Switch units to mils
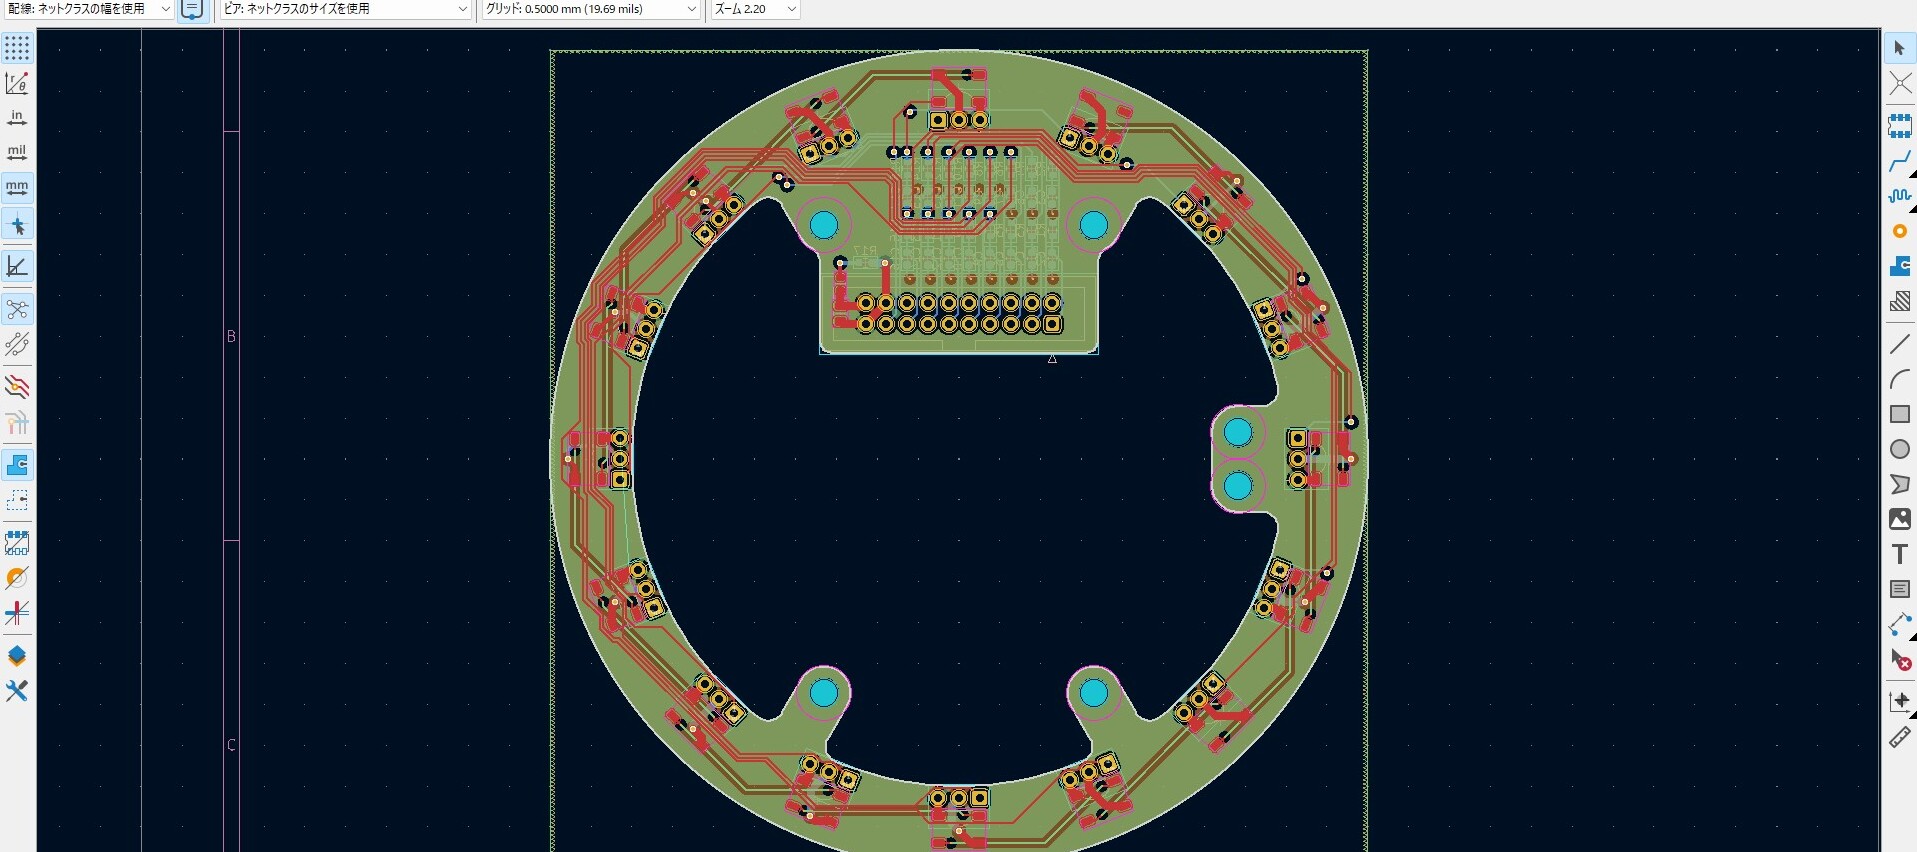 (x=17, y=152)
